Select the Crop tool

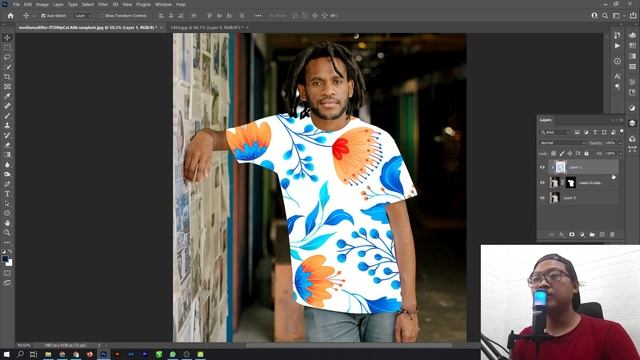pos(7,77)
